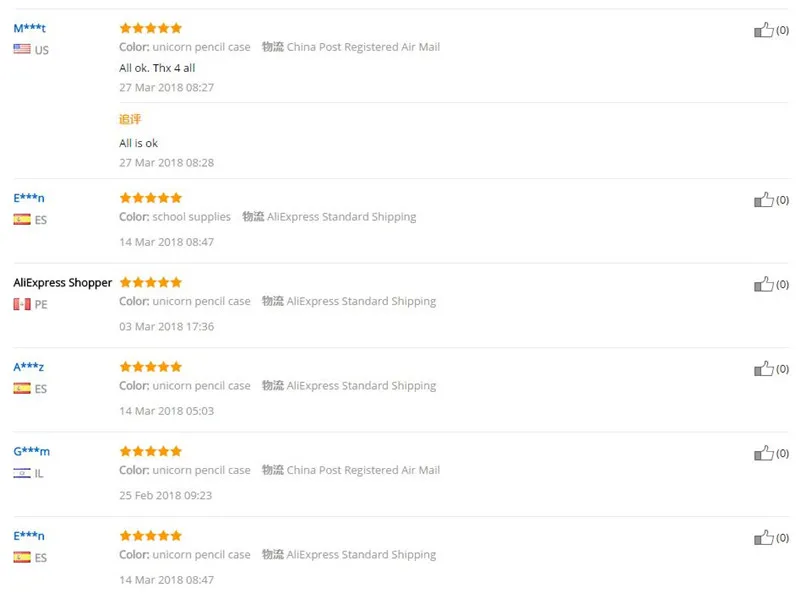The image size is (800, 598).
Task: Open first E***n reviewer profile
Action: click(x=29, y=198)
